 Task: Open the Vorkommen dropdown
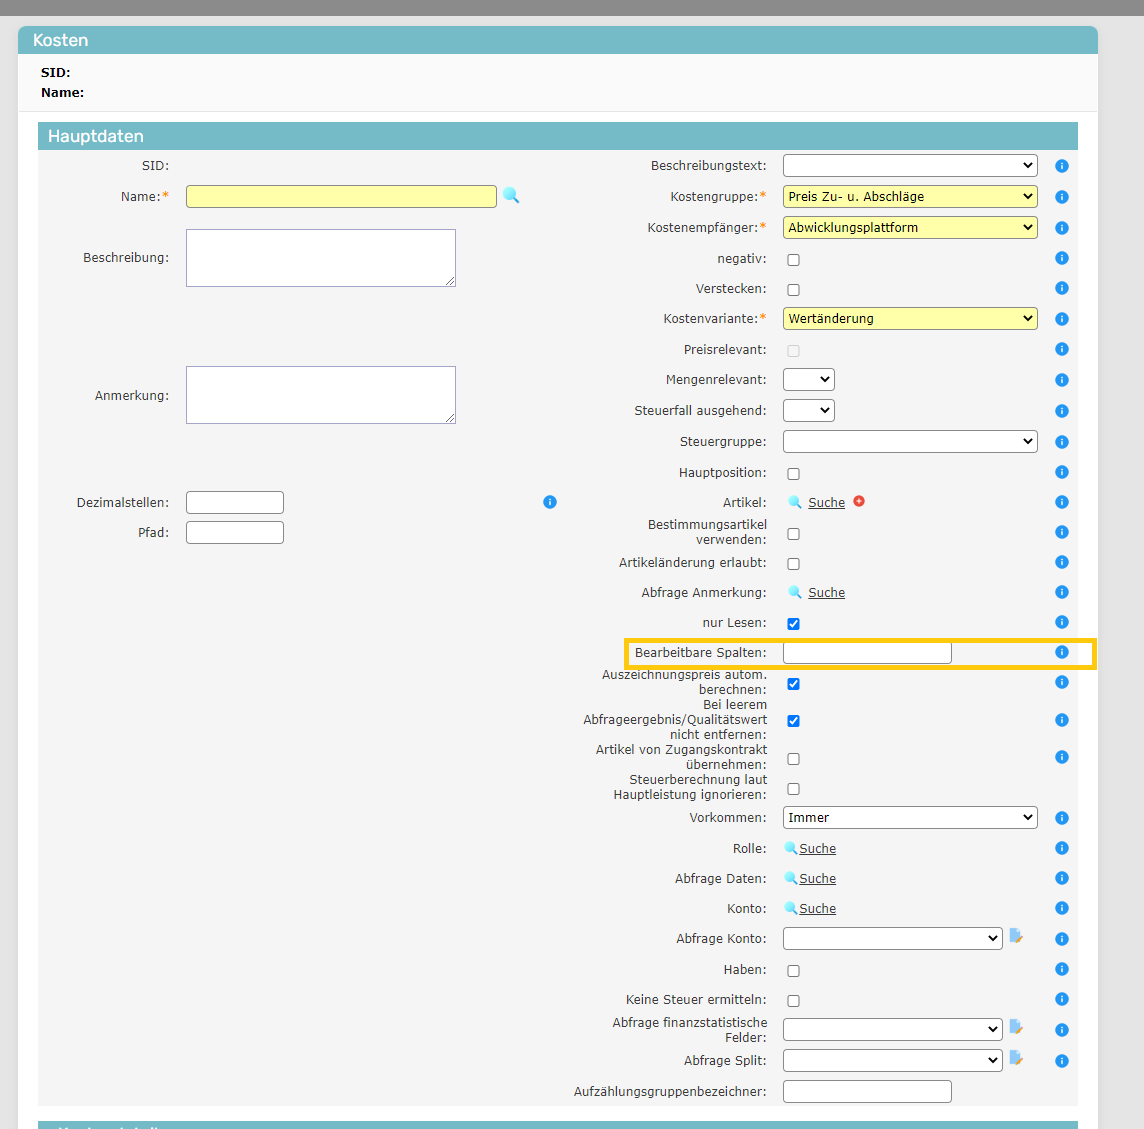910,818
